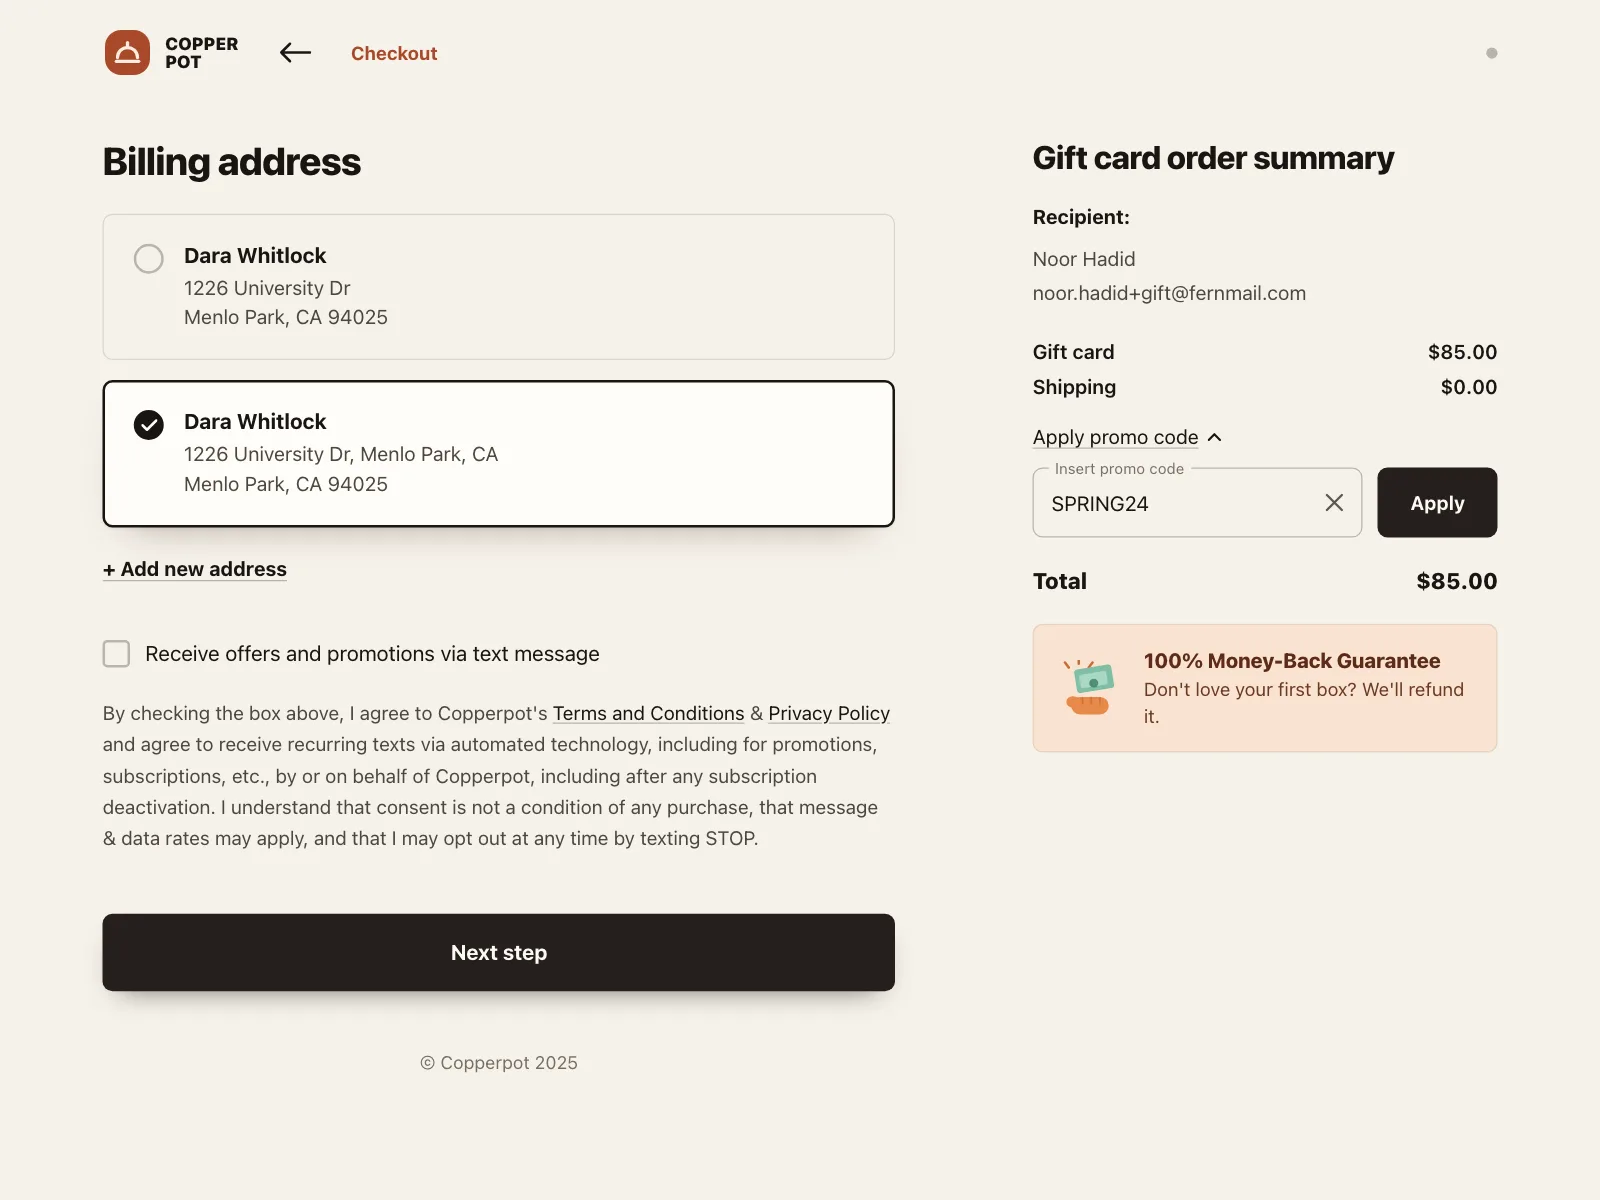Click the Copper Pot logo icon
This screenshot has height=1200, width=1600.
click(127, 53)
